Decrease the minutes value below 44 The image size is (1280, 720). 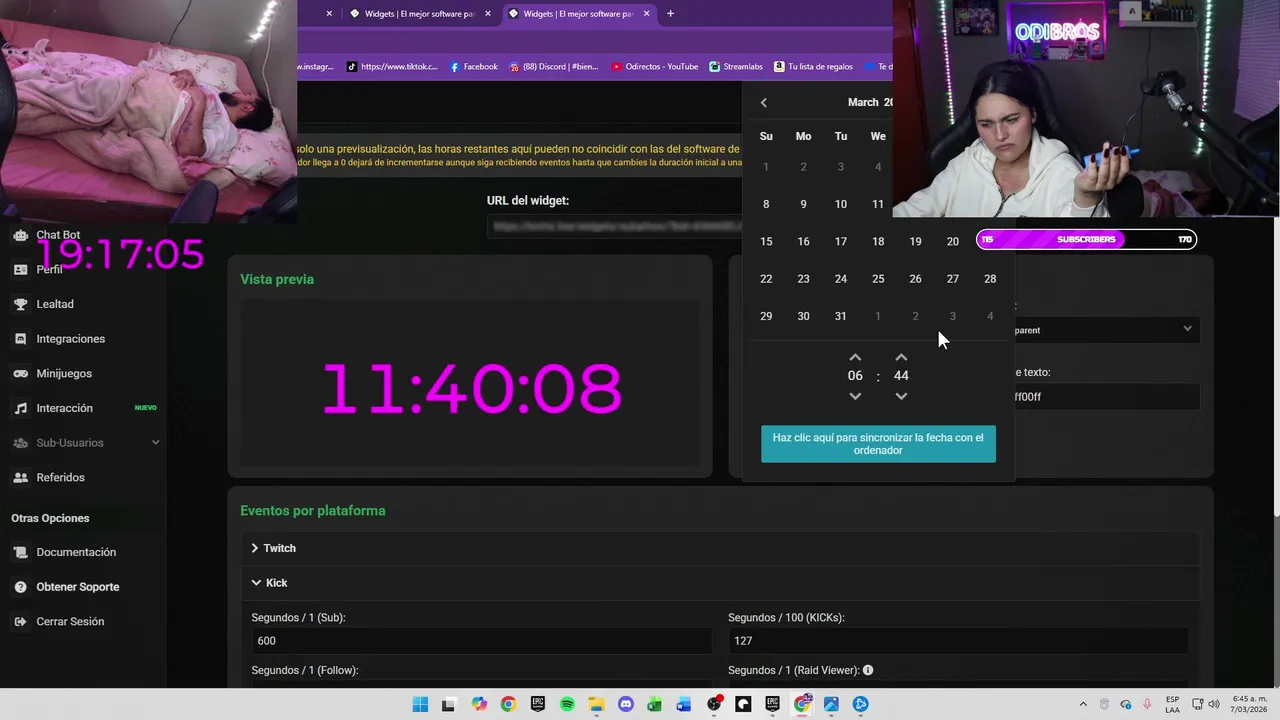[x=901, y=396]
